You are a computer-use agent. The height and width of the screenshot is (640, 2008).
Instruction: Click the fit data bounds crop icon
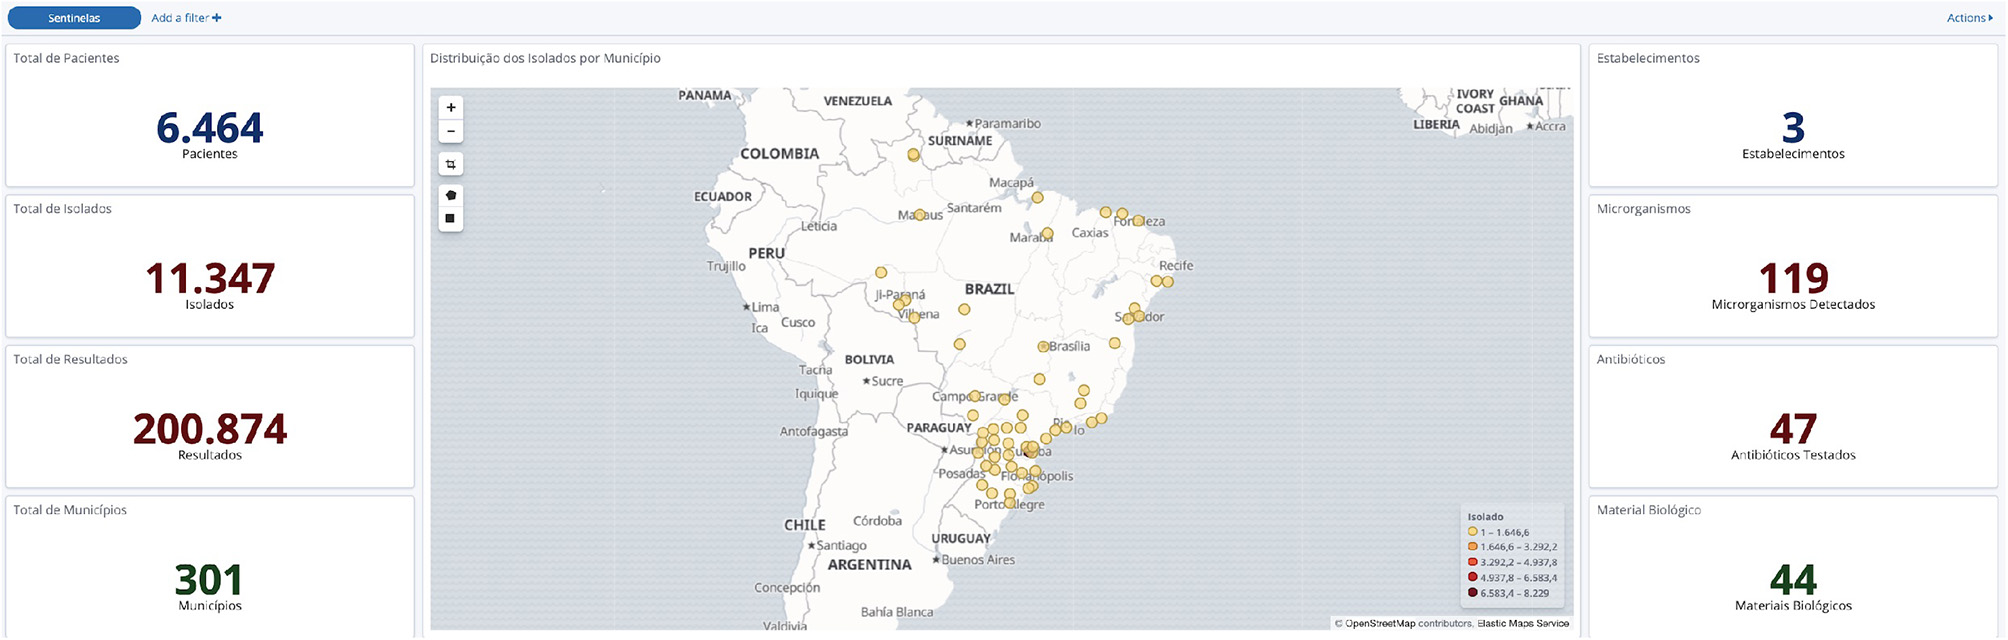[x=451, y=164]
